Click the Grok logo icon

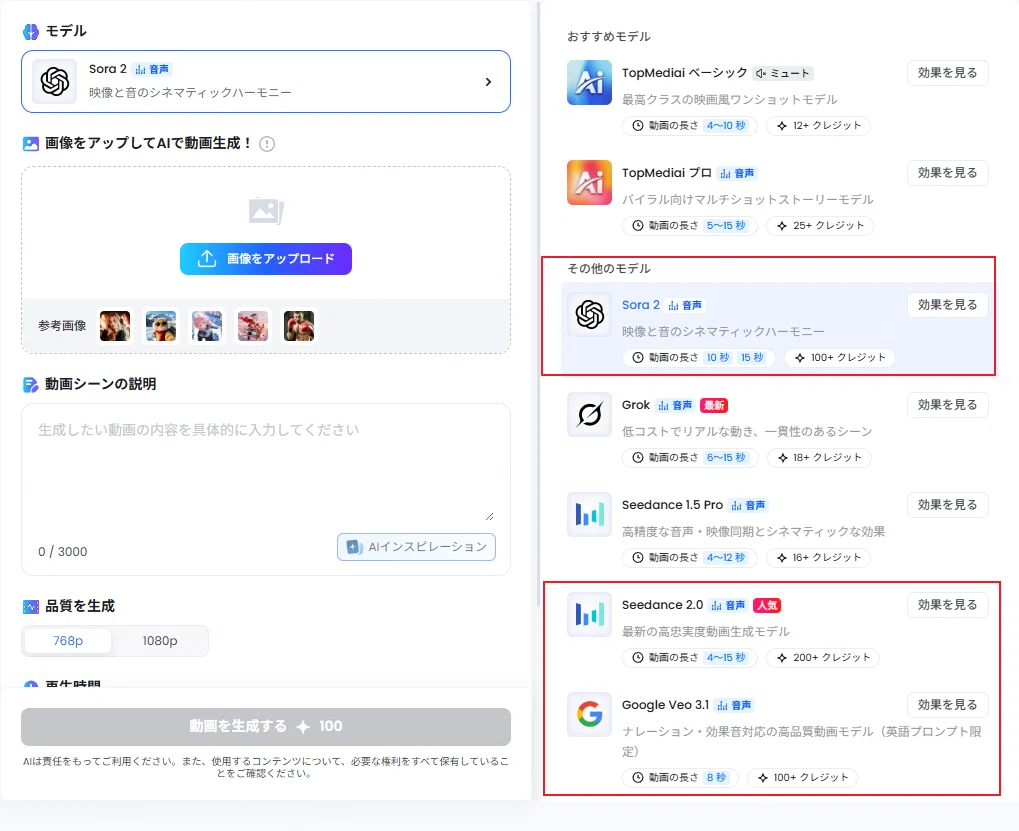click(589, 415)
